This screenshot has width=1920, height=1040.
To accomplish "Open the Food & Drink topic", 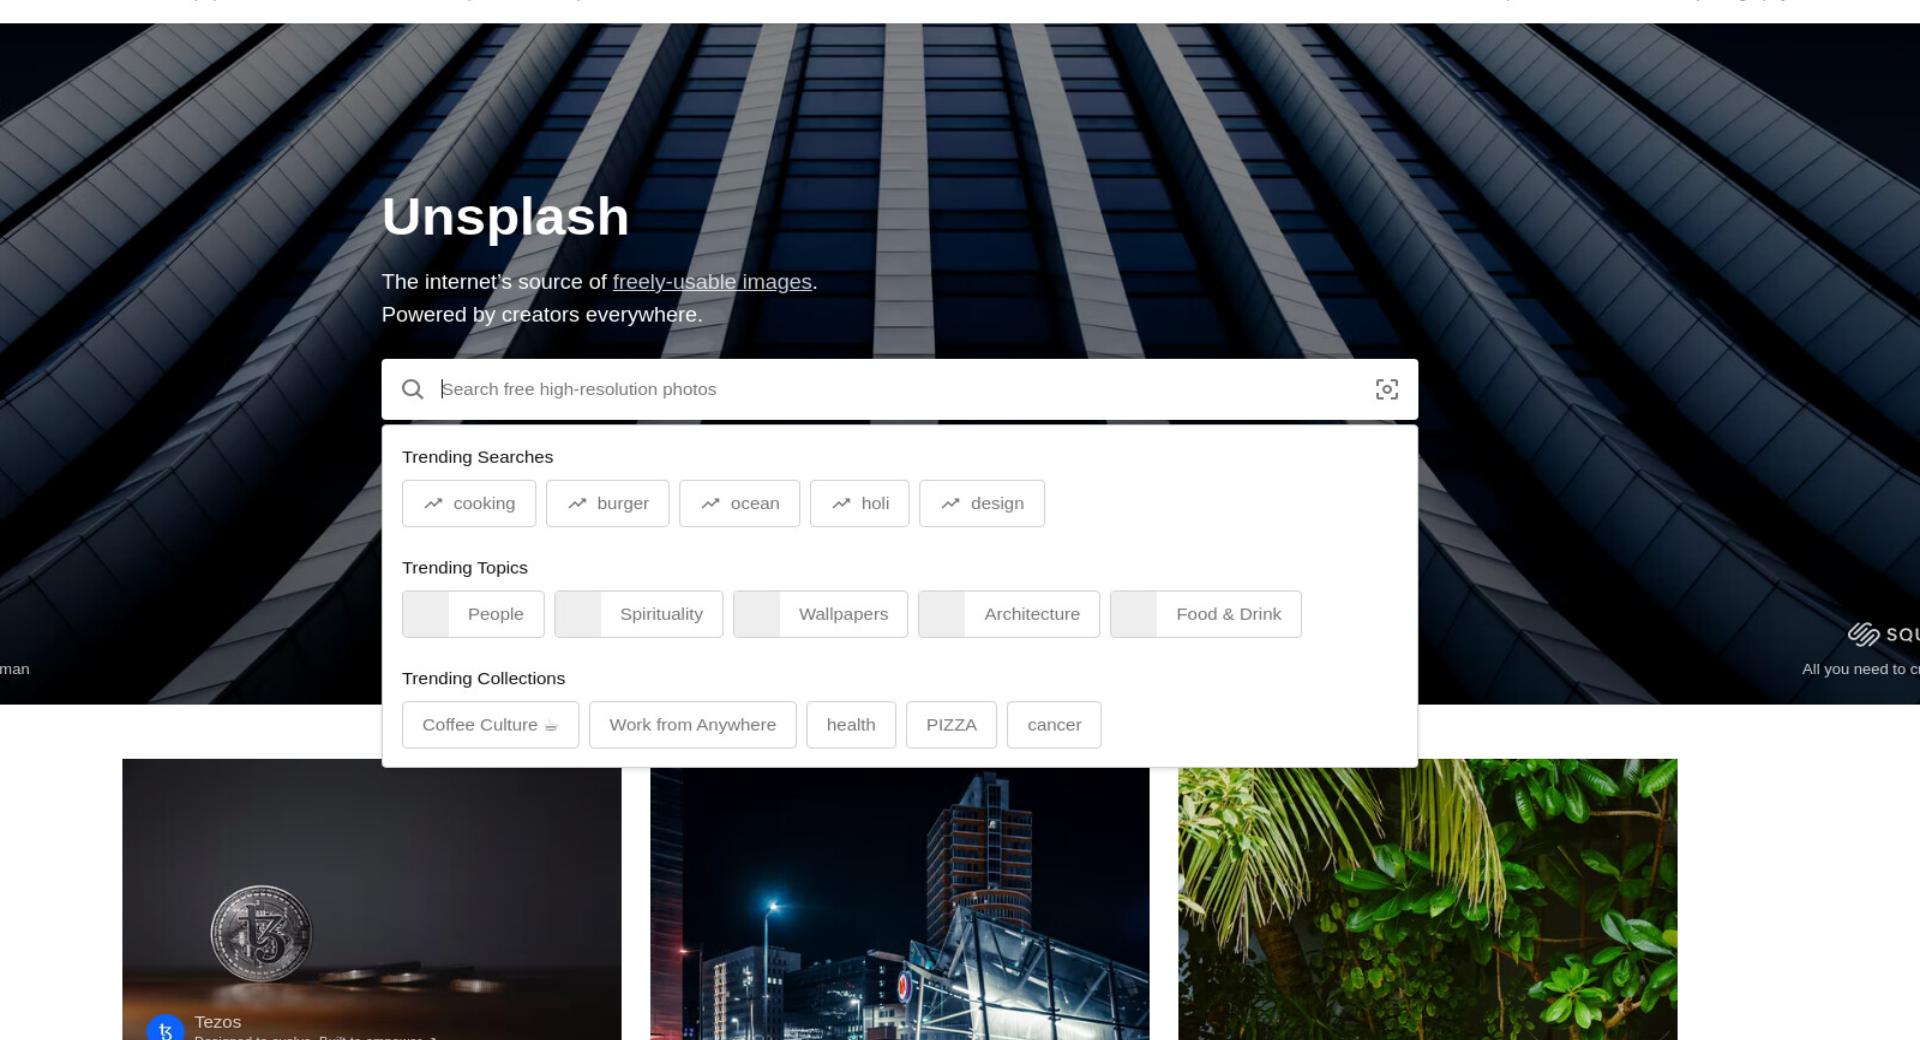I will coord(1205,614).
